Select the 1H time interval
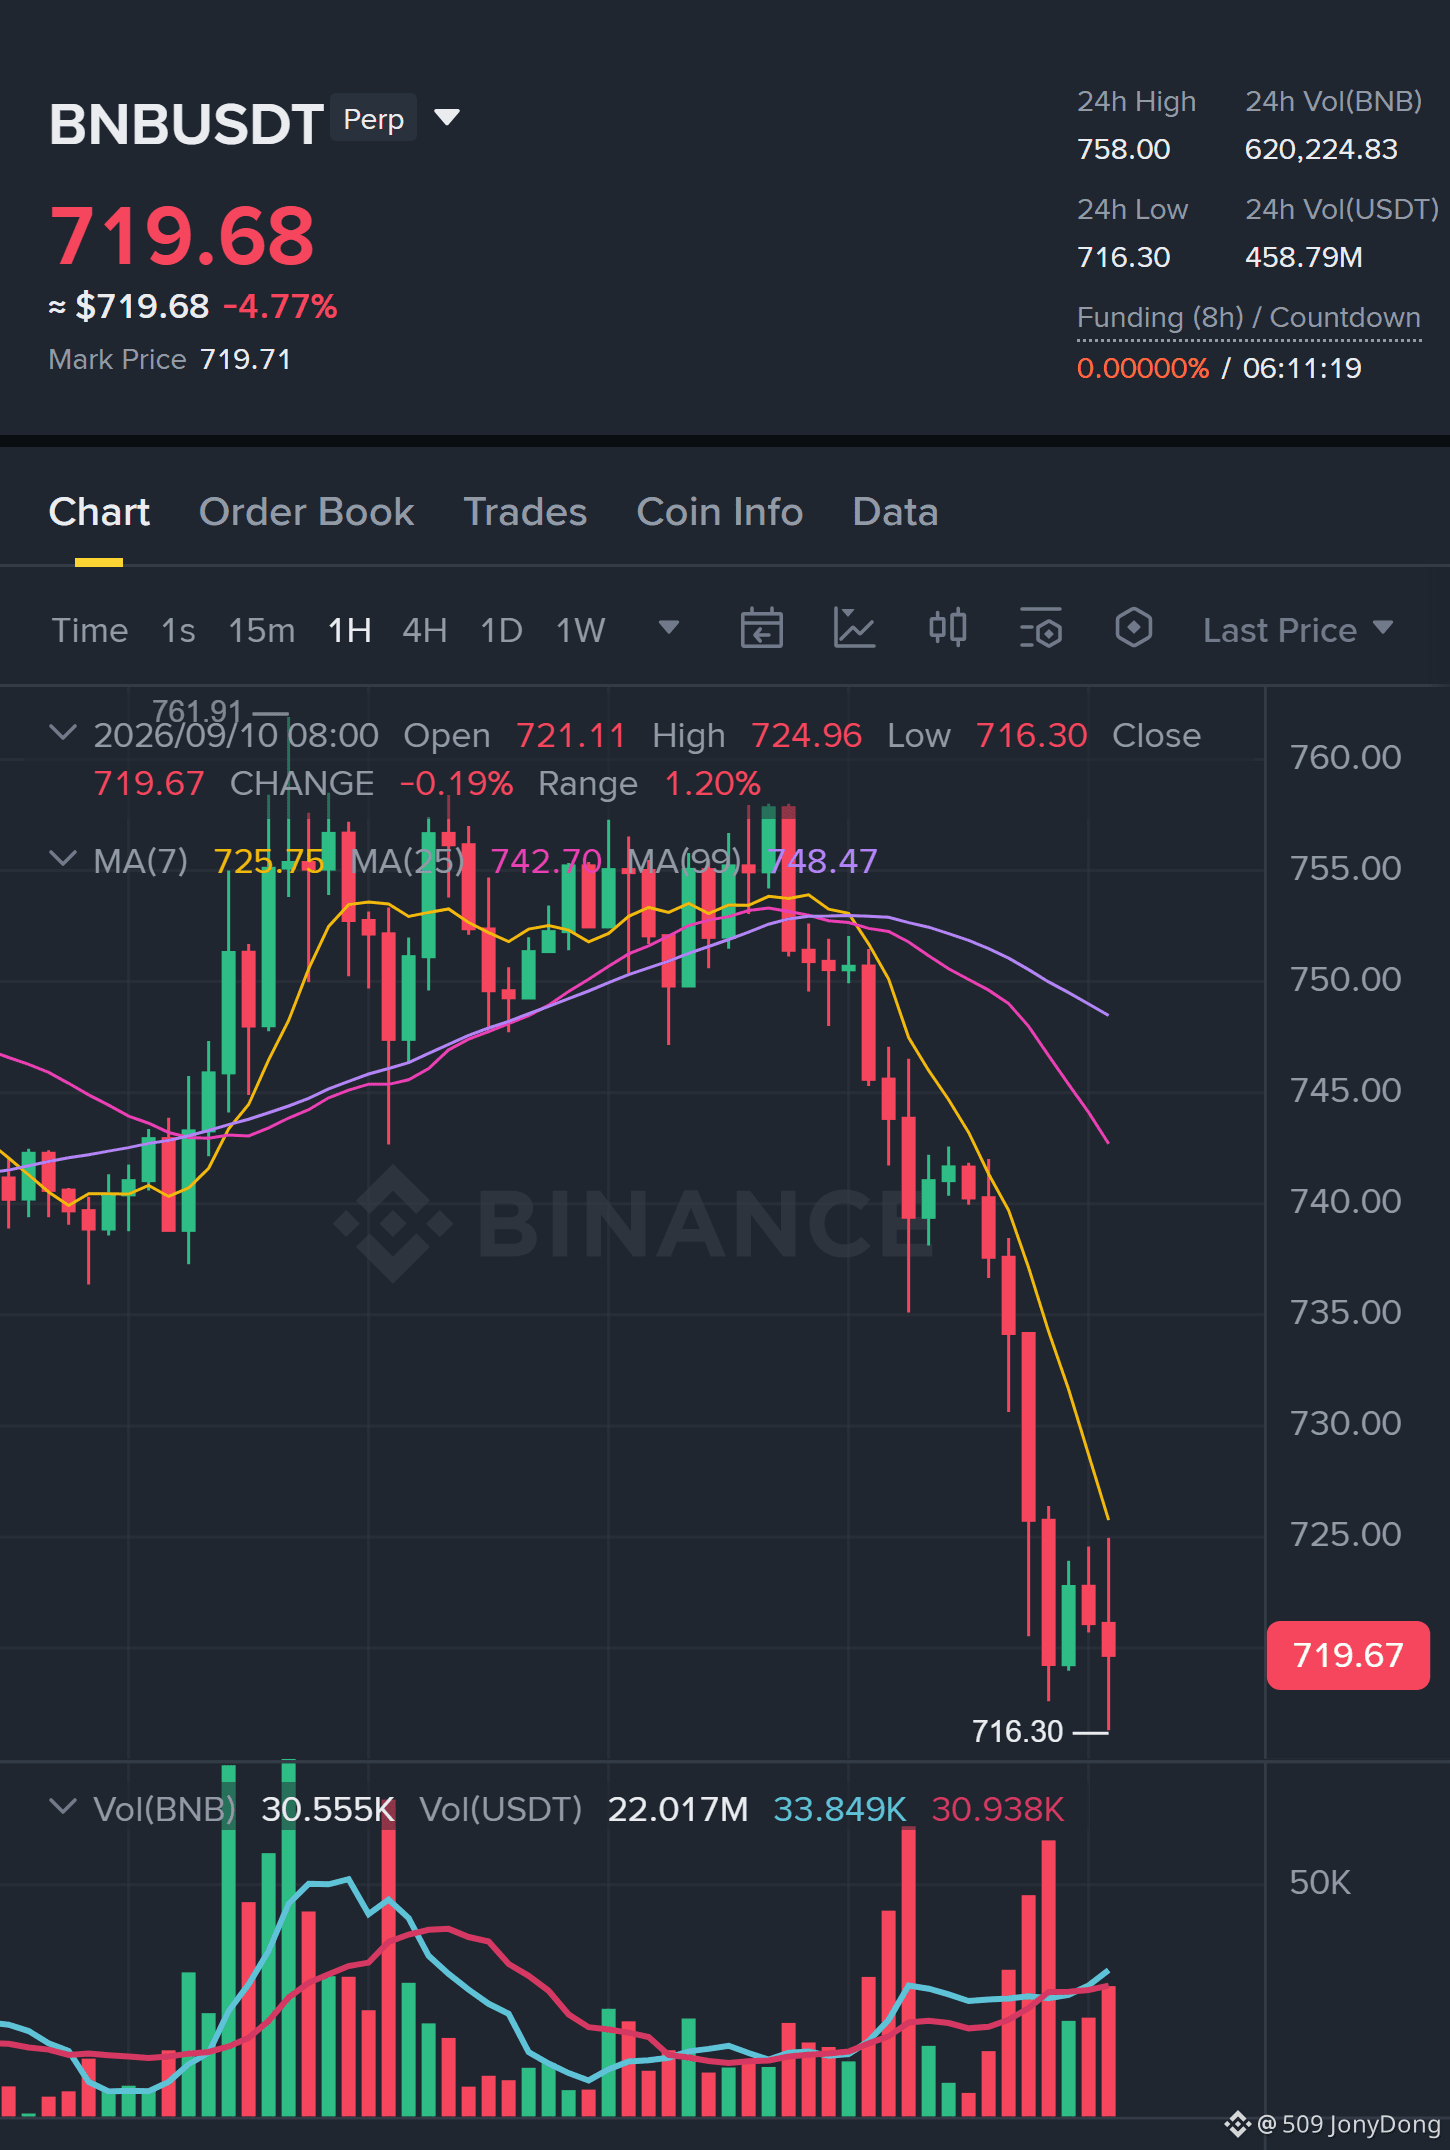 [350, 630]
